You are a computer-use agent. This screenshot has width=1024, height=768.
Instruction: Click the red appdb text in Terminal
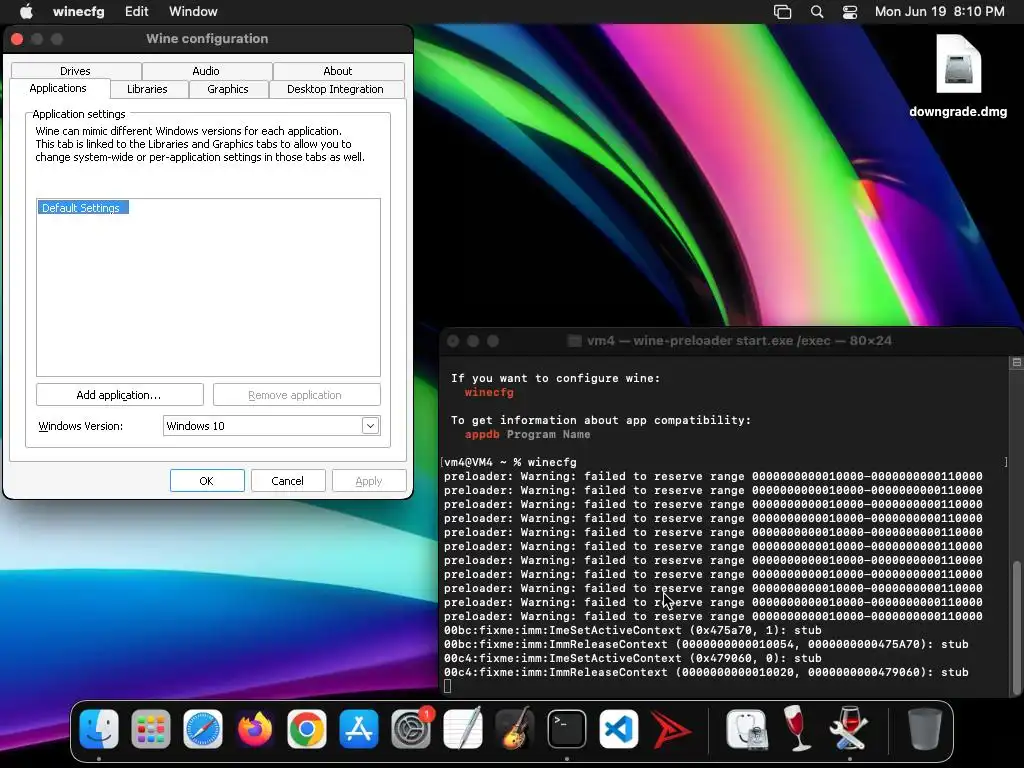coord(482,434)
